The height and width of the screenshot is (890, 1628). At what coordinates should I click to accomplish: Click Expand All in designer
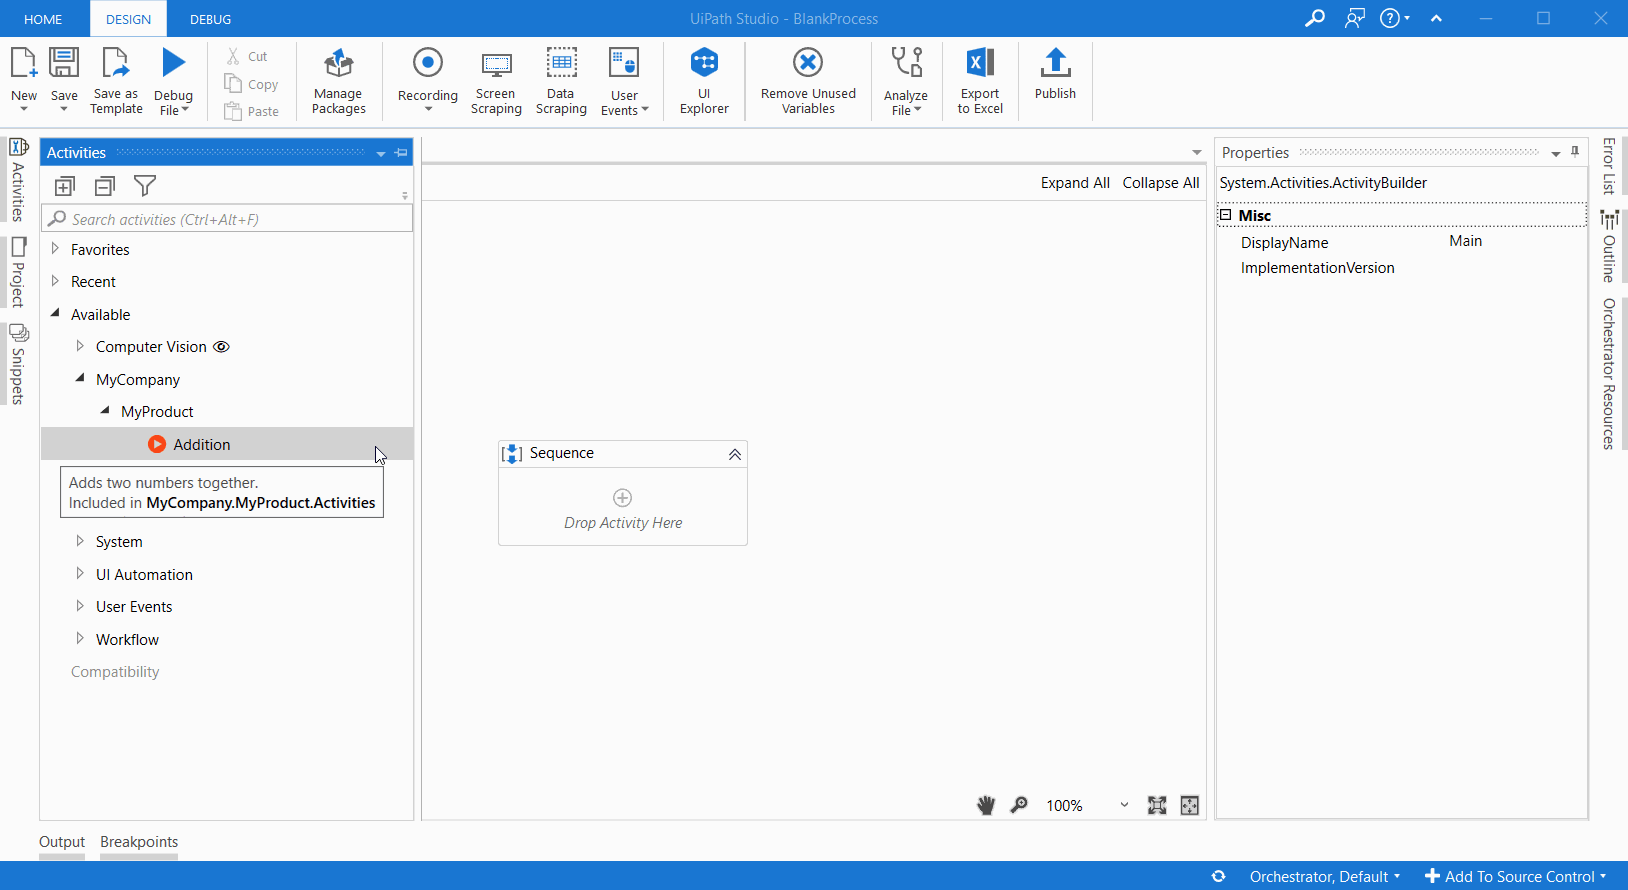[1075, 183]
